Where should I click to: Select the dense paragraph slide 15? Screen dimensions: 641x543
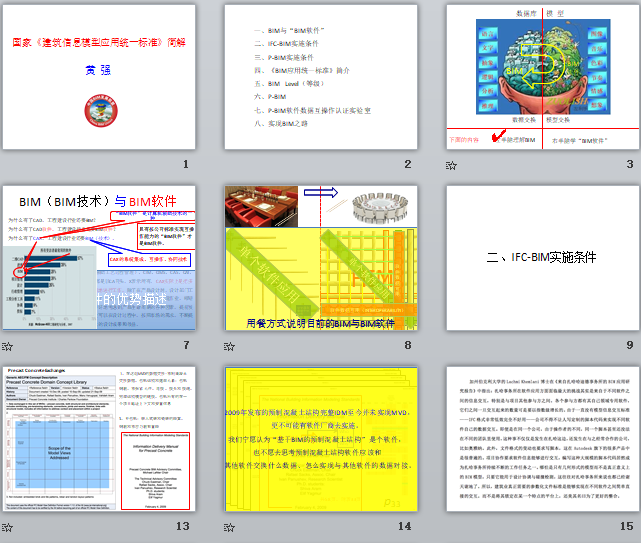[x=543, y=439]
